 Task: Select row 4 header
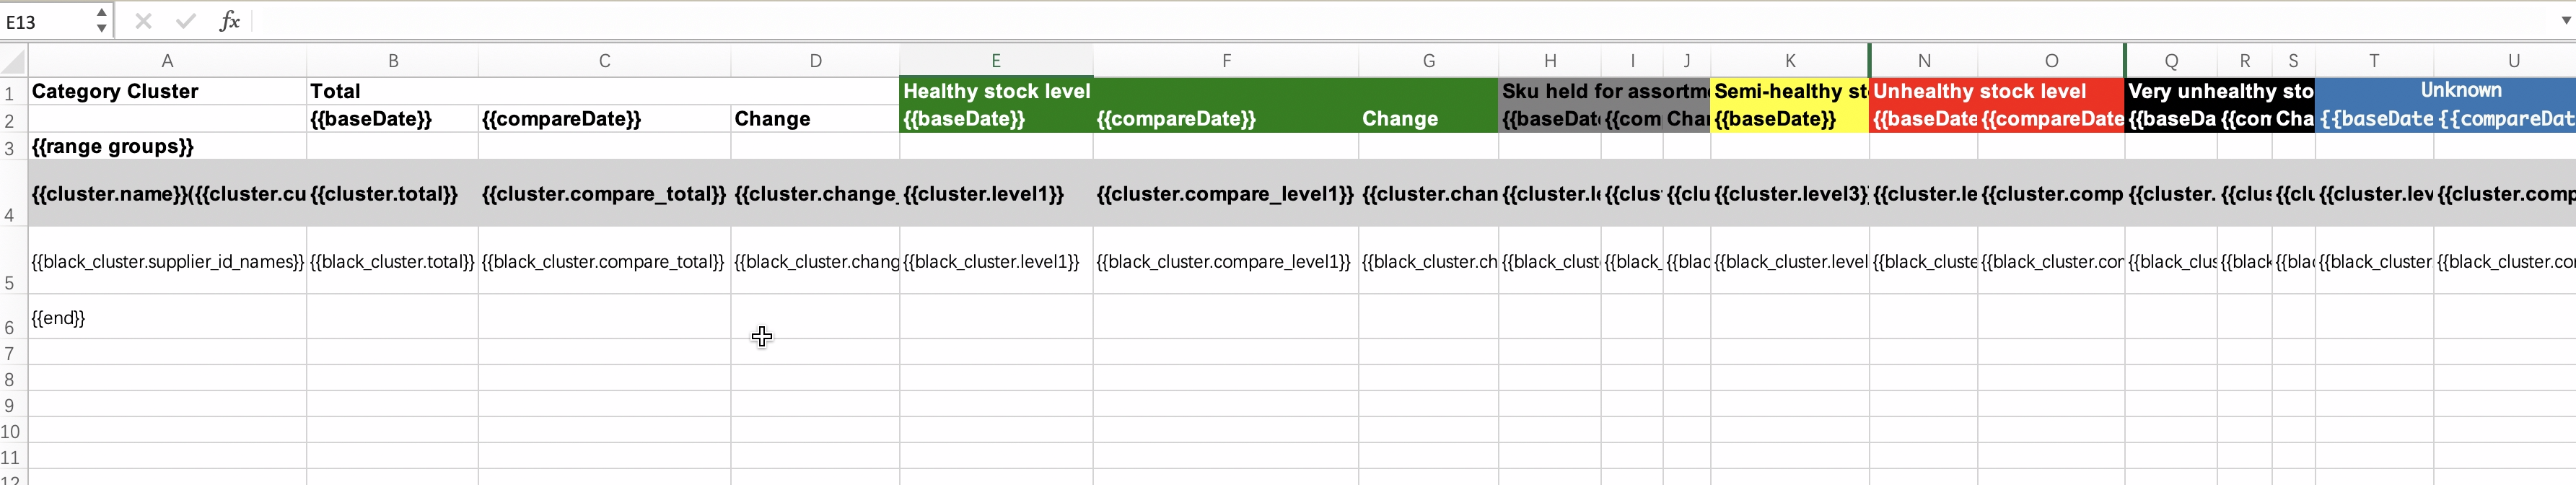pyautogui.click(x=10, y=215)
